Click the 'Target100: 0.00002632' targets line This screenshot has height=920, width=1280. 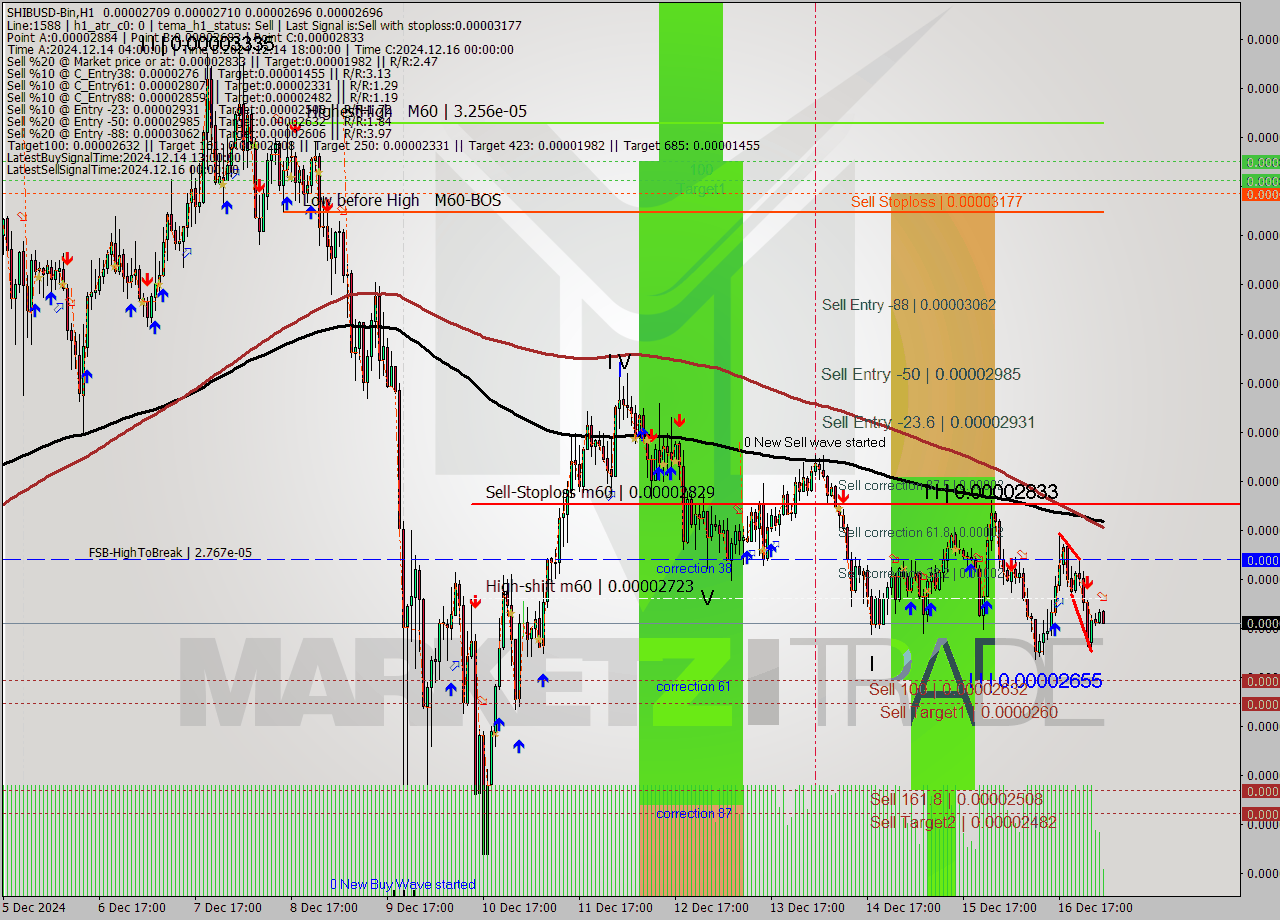(x=383, y=145)
